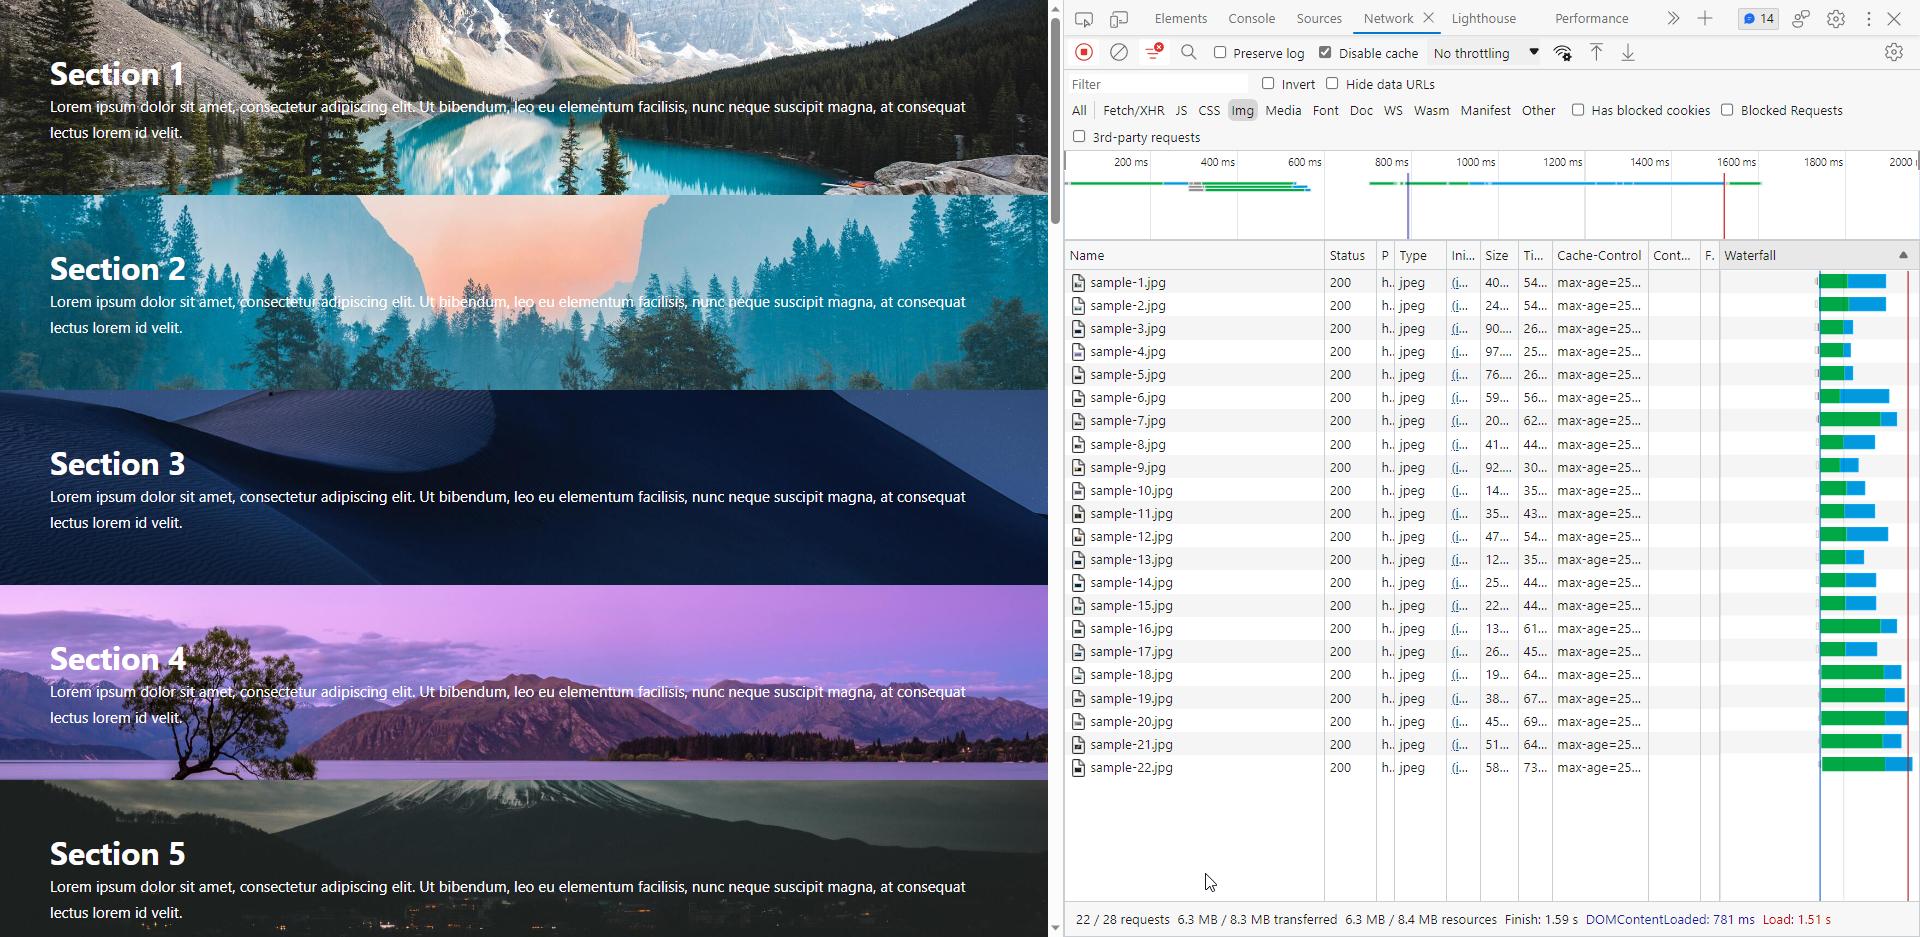Select the All requests filter
Screen dimensions: 1920x937
1079,110
